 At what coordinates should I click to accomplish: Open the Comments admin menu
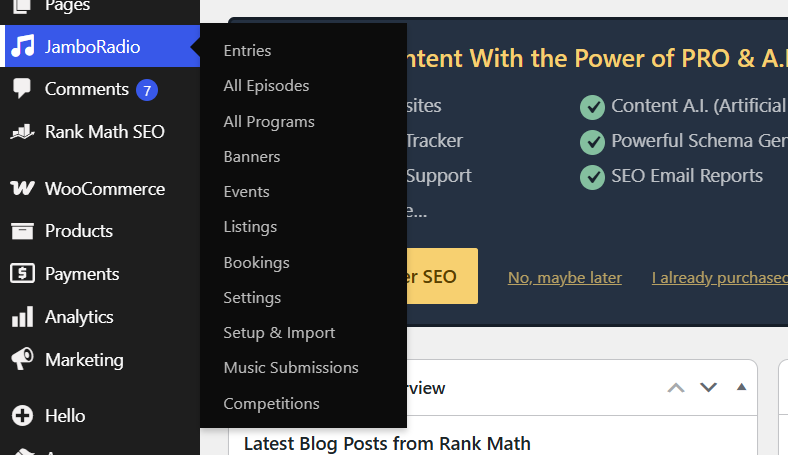click(x=87, y=89)
